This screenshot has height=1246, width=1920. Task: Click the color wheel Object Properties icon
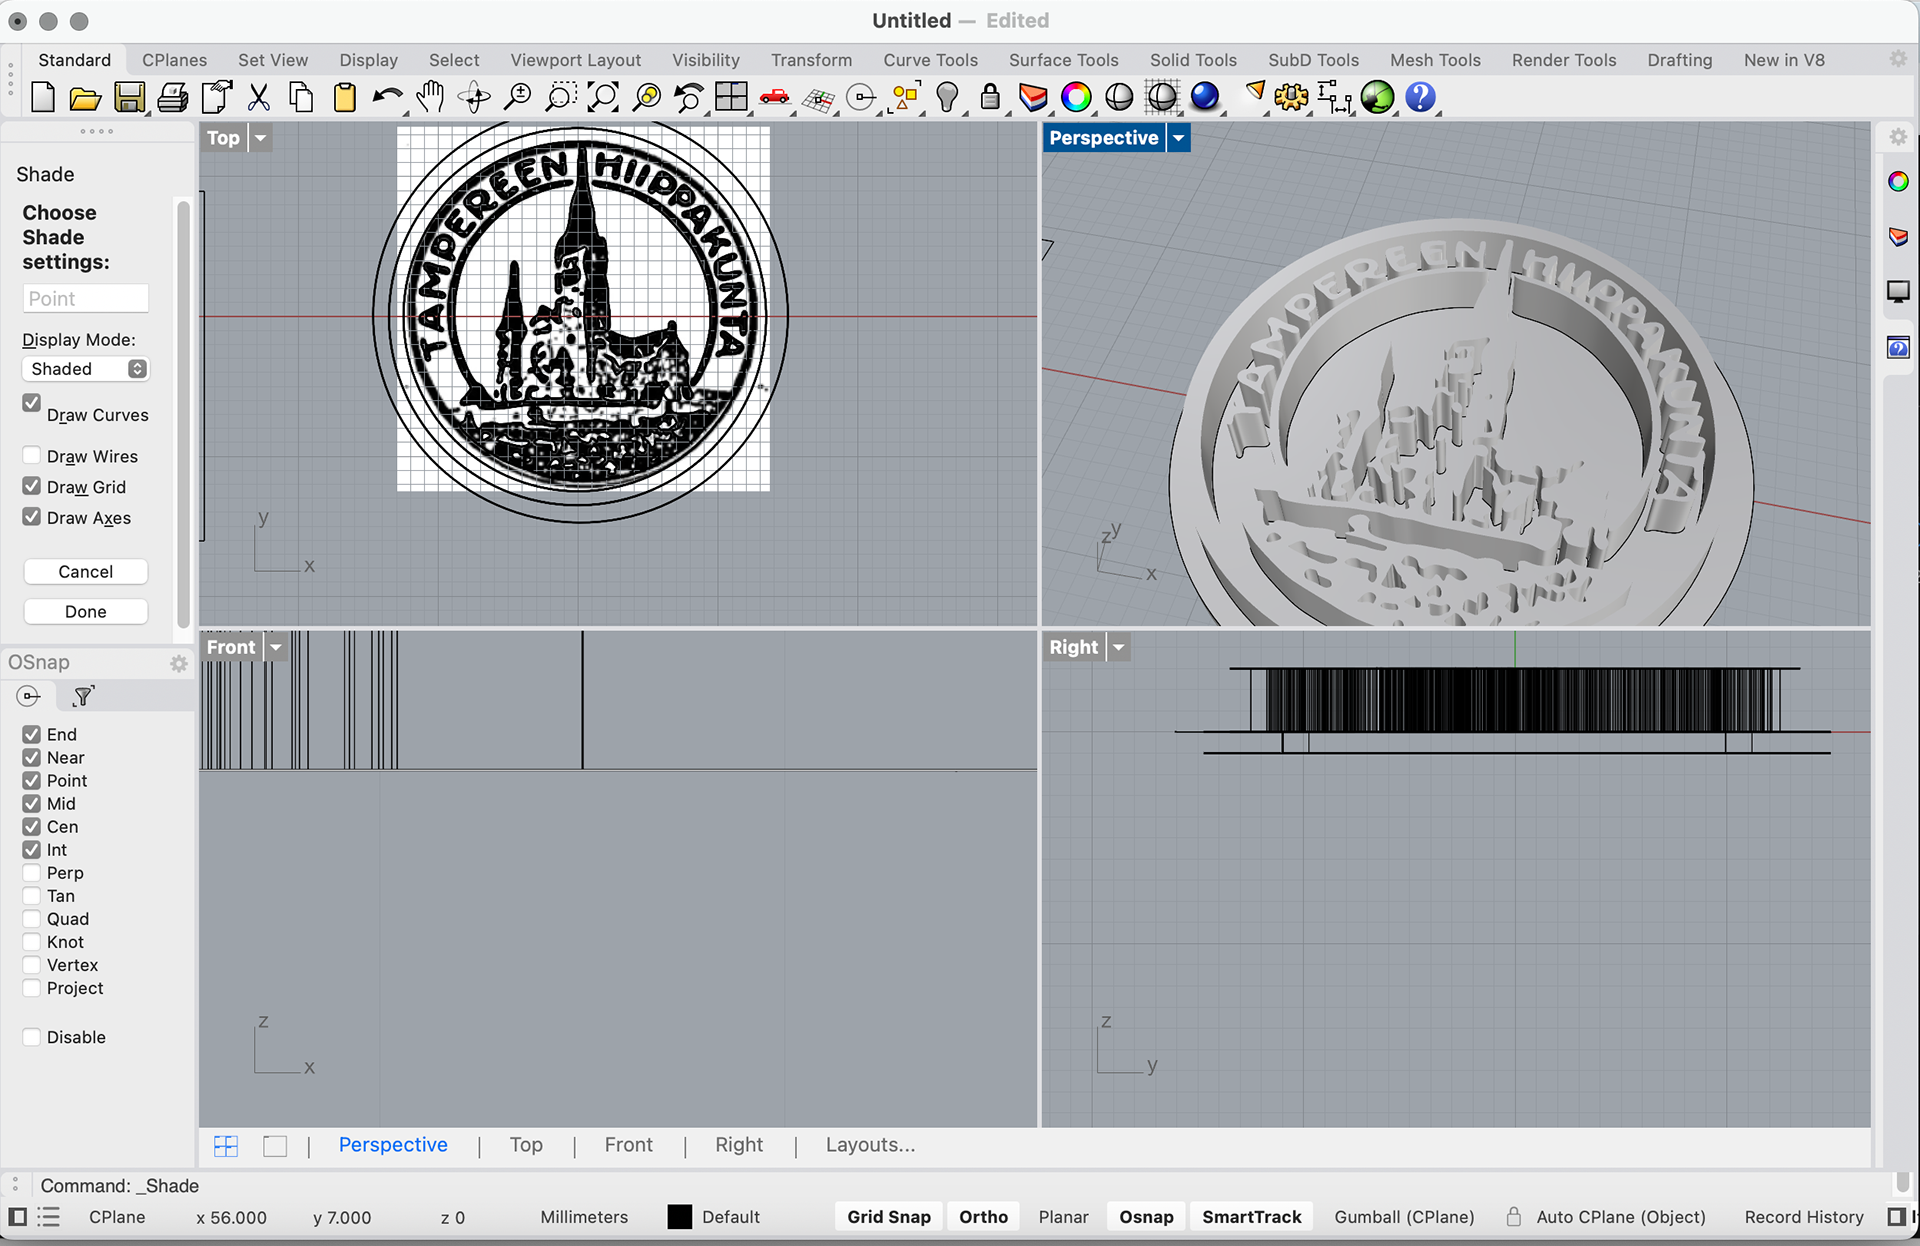pyautogui.click(x=1076, y=97)
